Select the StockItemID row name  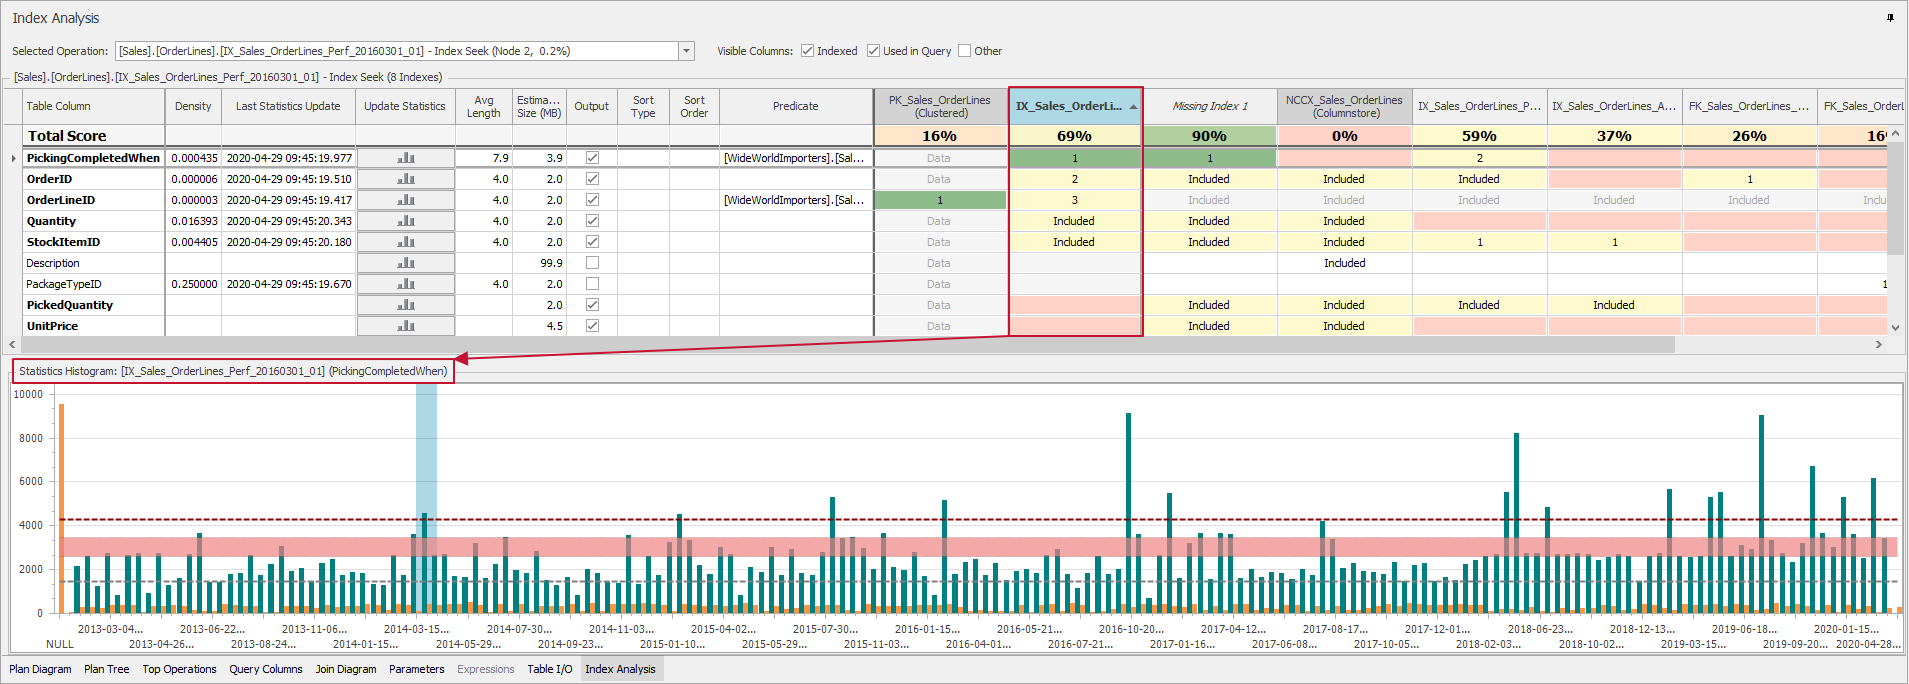(63, 242)
